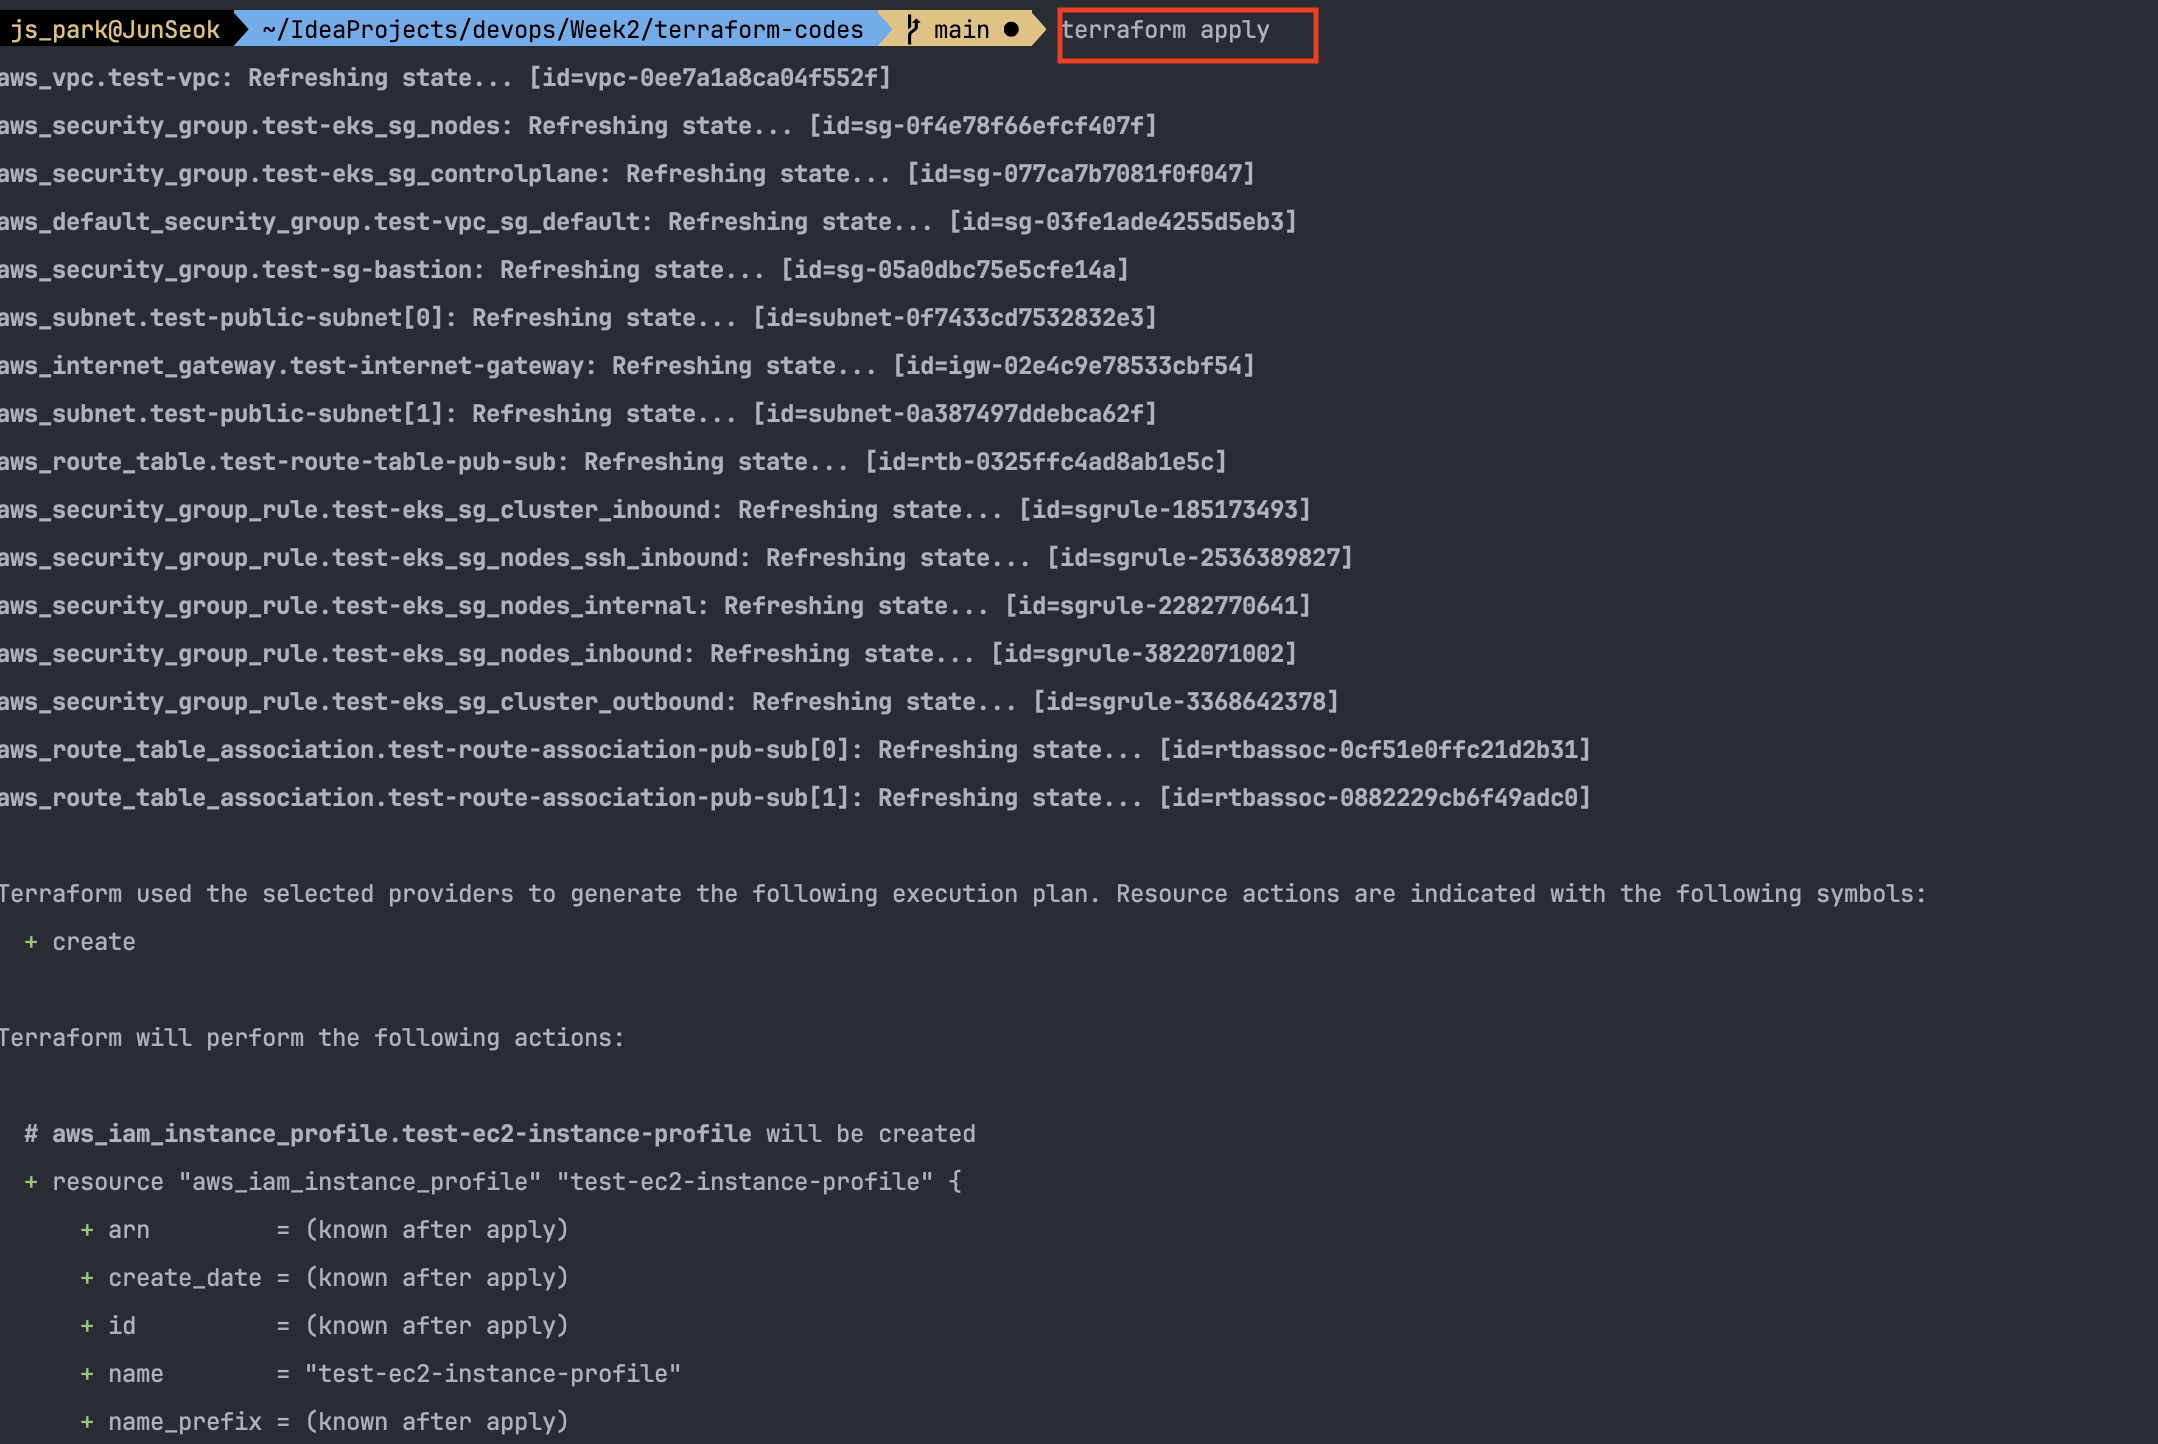Click the git branch icon in prompt
This screenshot has height=1444, width=2158.
point(912,29)
